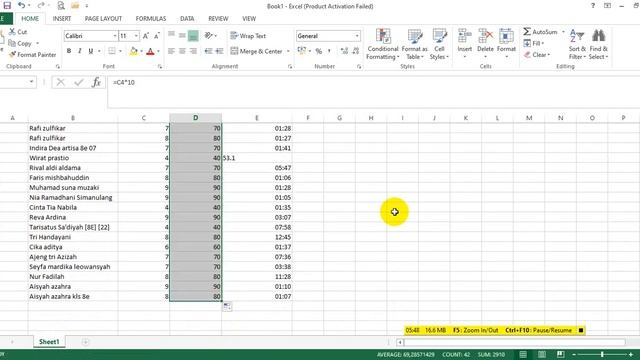The width and height of the screenshot is (640, 360).
Task: Select the Sheet1 tab
Action: 49,342
